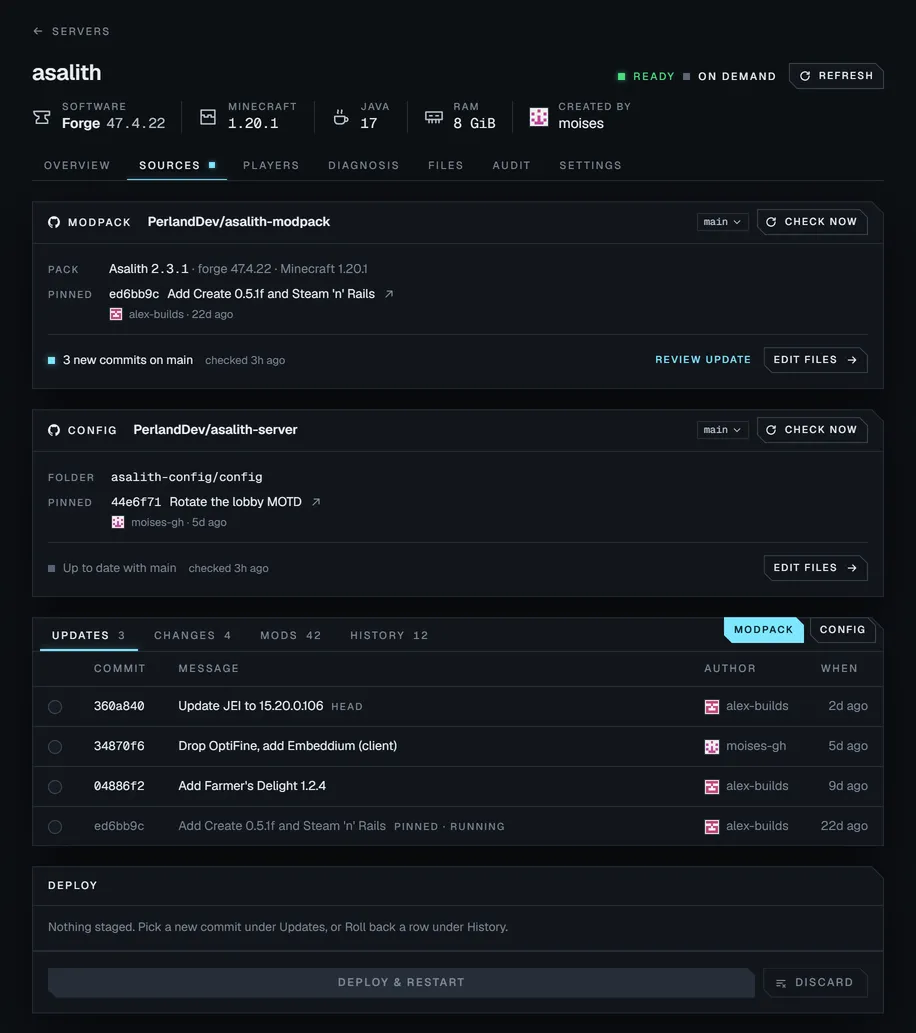916x1033 pixels.
Task: Open the main branch dropdown for Modpack
Action: [722, 222]
